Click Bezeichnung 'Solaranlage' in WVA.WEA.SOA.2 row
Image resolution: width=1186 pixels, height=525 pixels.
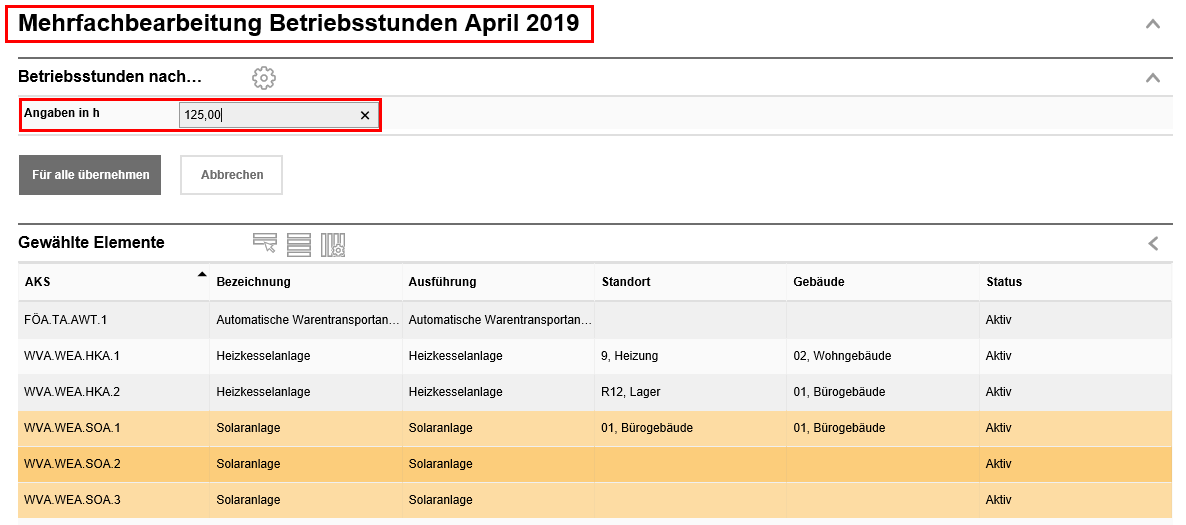248,464
